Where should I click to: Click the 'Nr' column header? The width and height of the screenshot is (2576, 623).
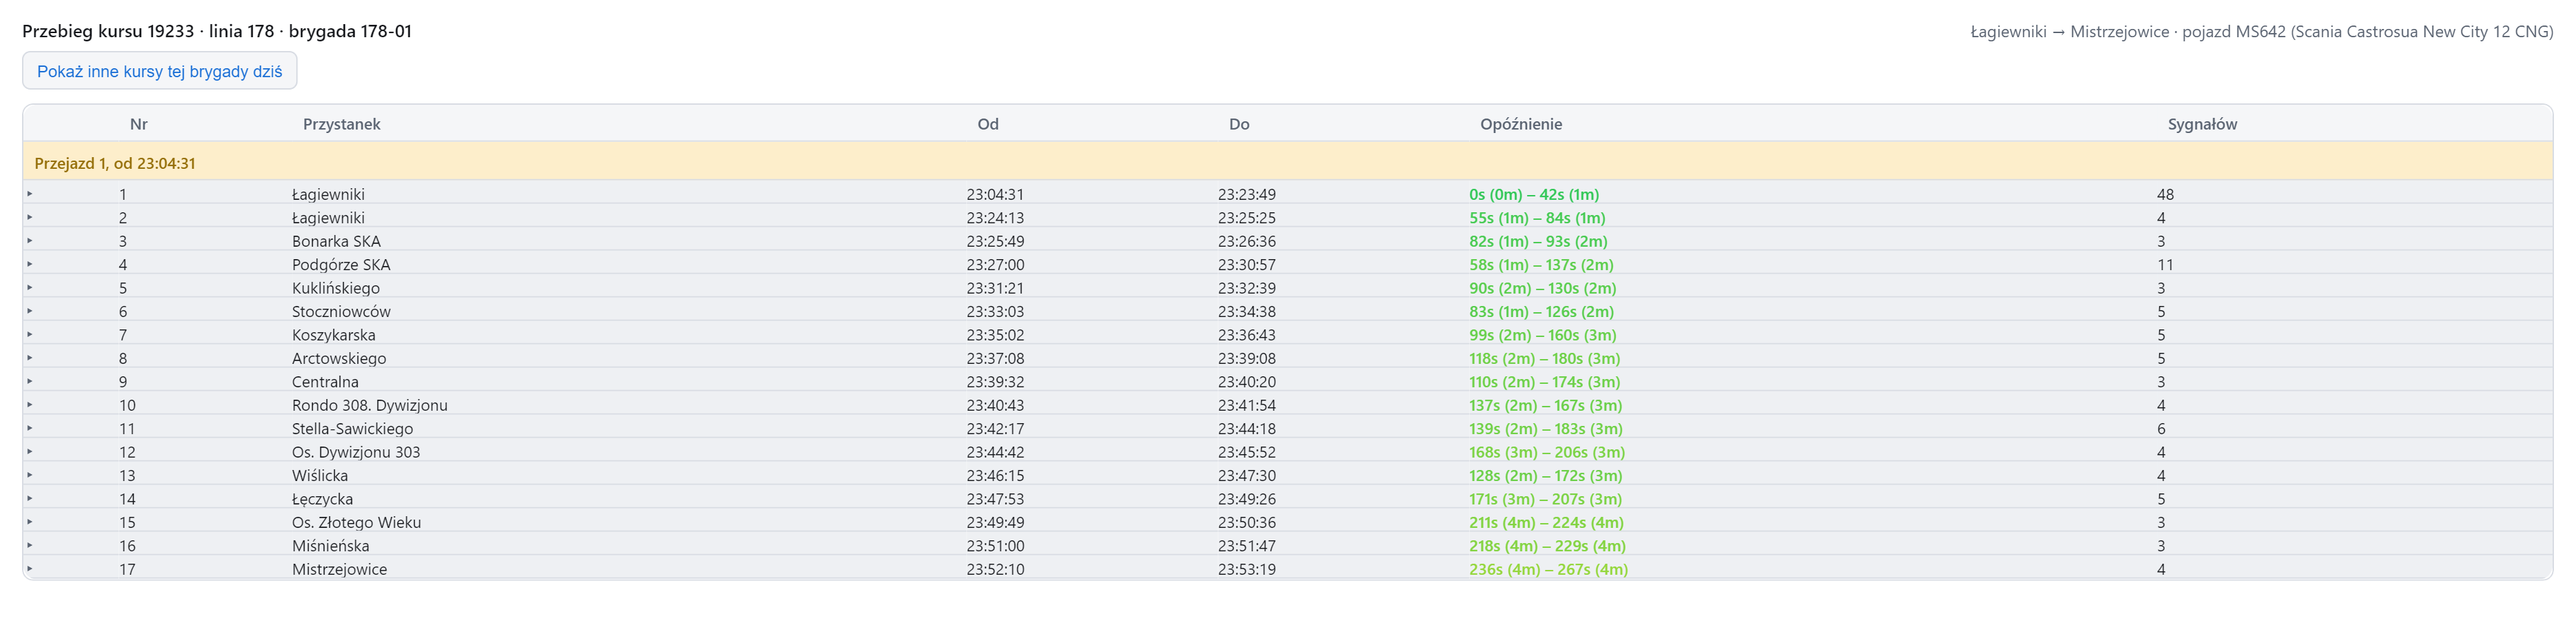tap(139, 124)
